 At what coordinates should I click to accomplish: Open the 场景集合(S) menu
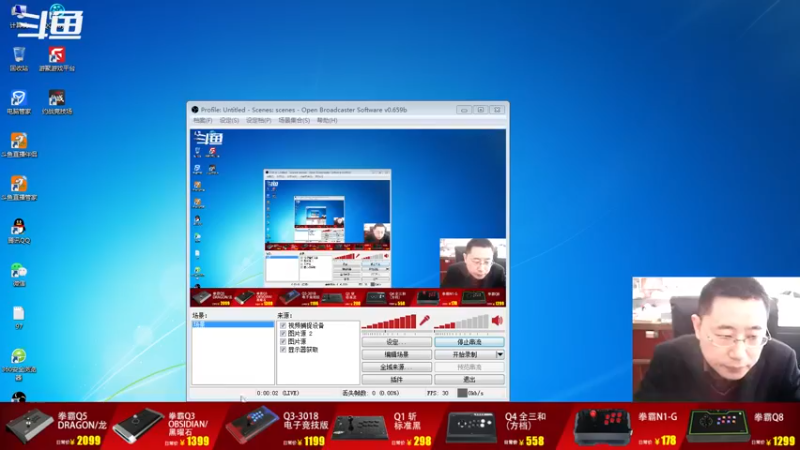coord(294,121)
